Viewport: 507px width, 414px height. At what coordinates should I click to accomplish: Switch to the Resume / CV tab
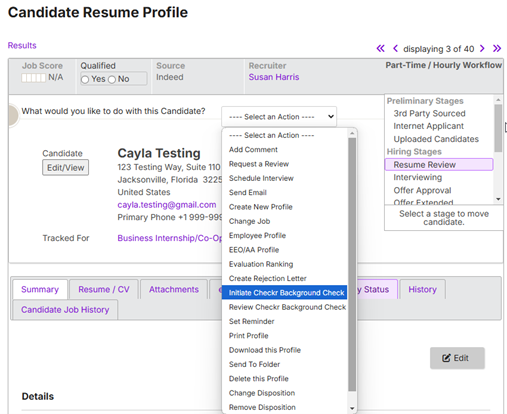click(x=104, y=289)
